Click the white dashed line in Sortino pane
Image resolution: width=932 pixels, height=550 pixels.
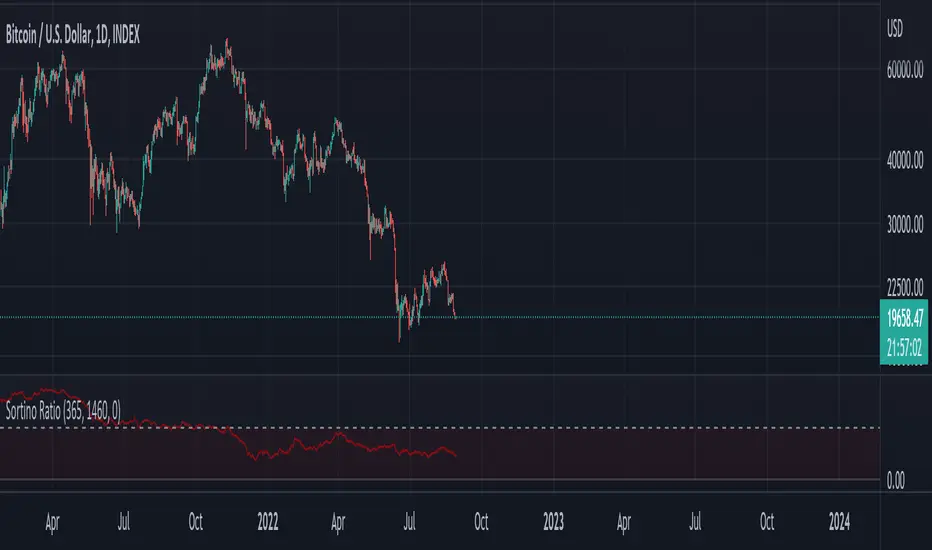[x=600, y=428]
